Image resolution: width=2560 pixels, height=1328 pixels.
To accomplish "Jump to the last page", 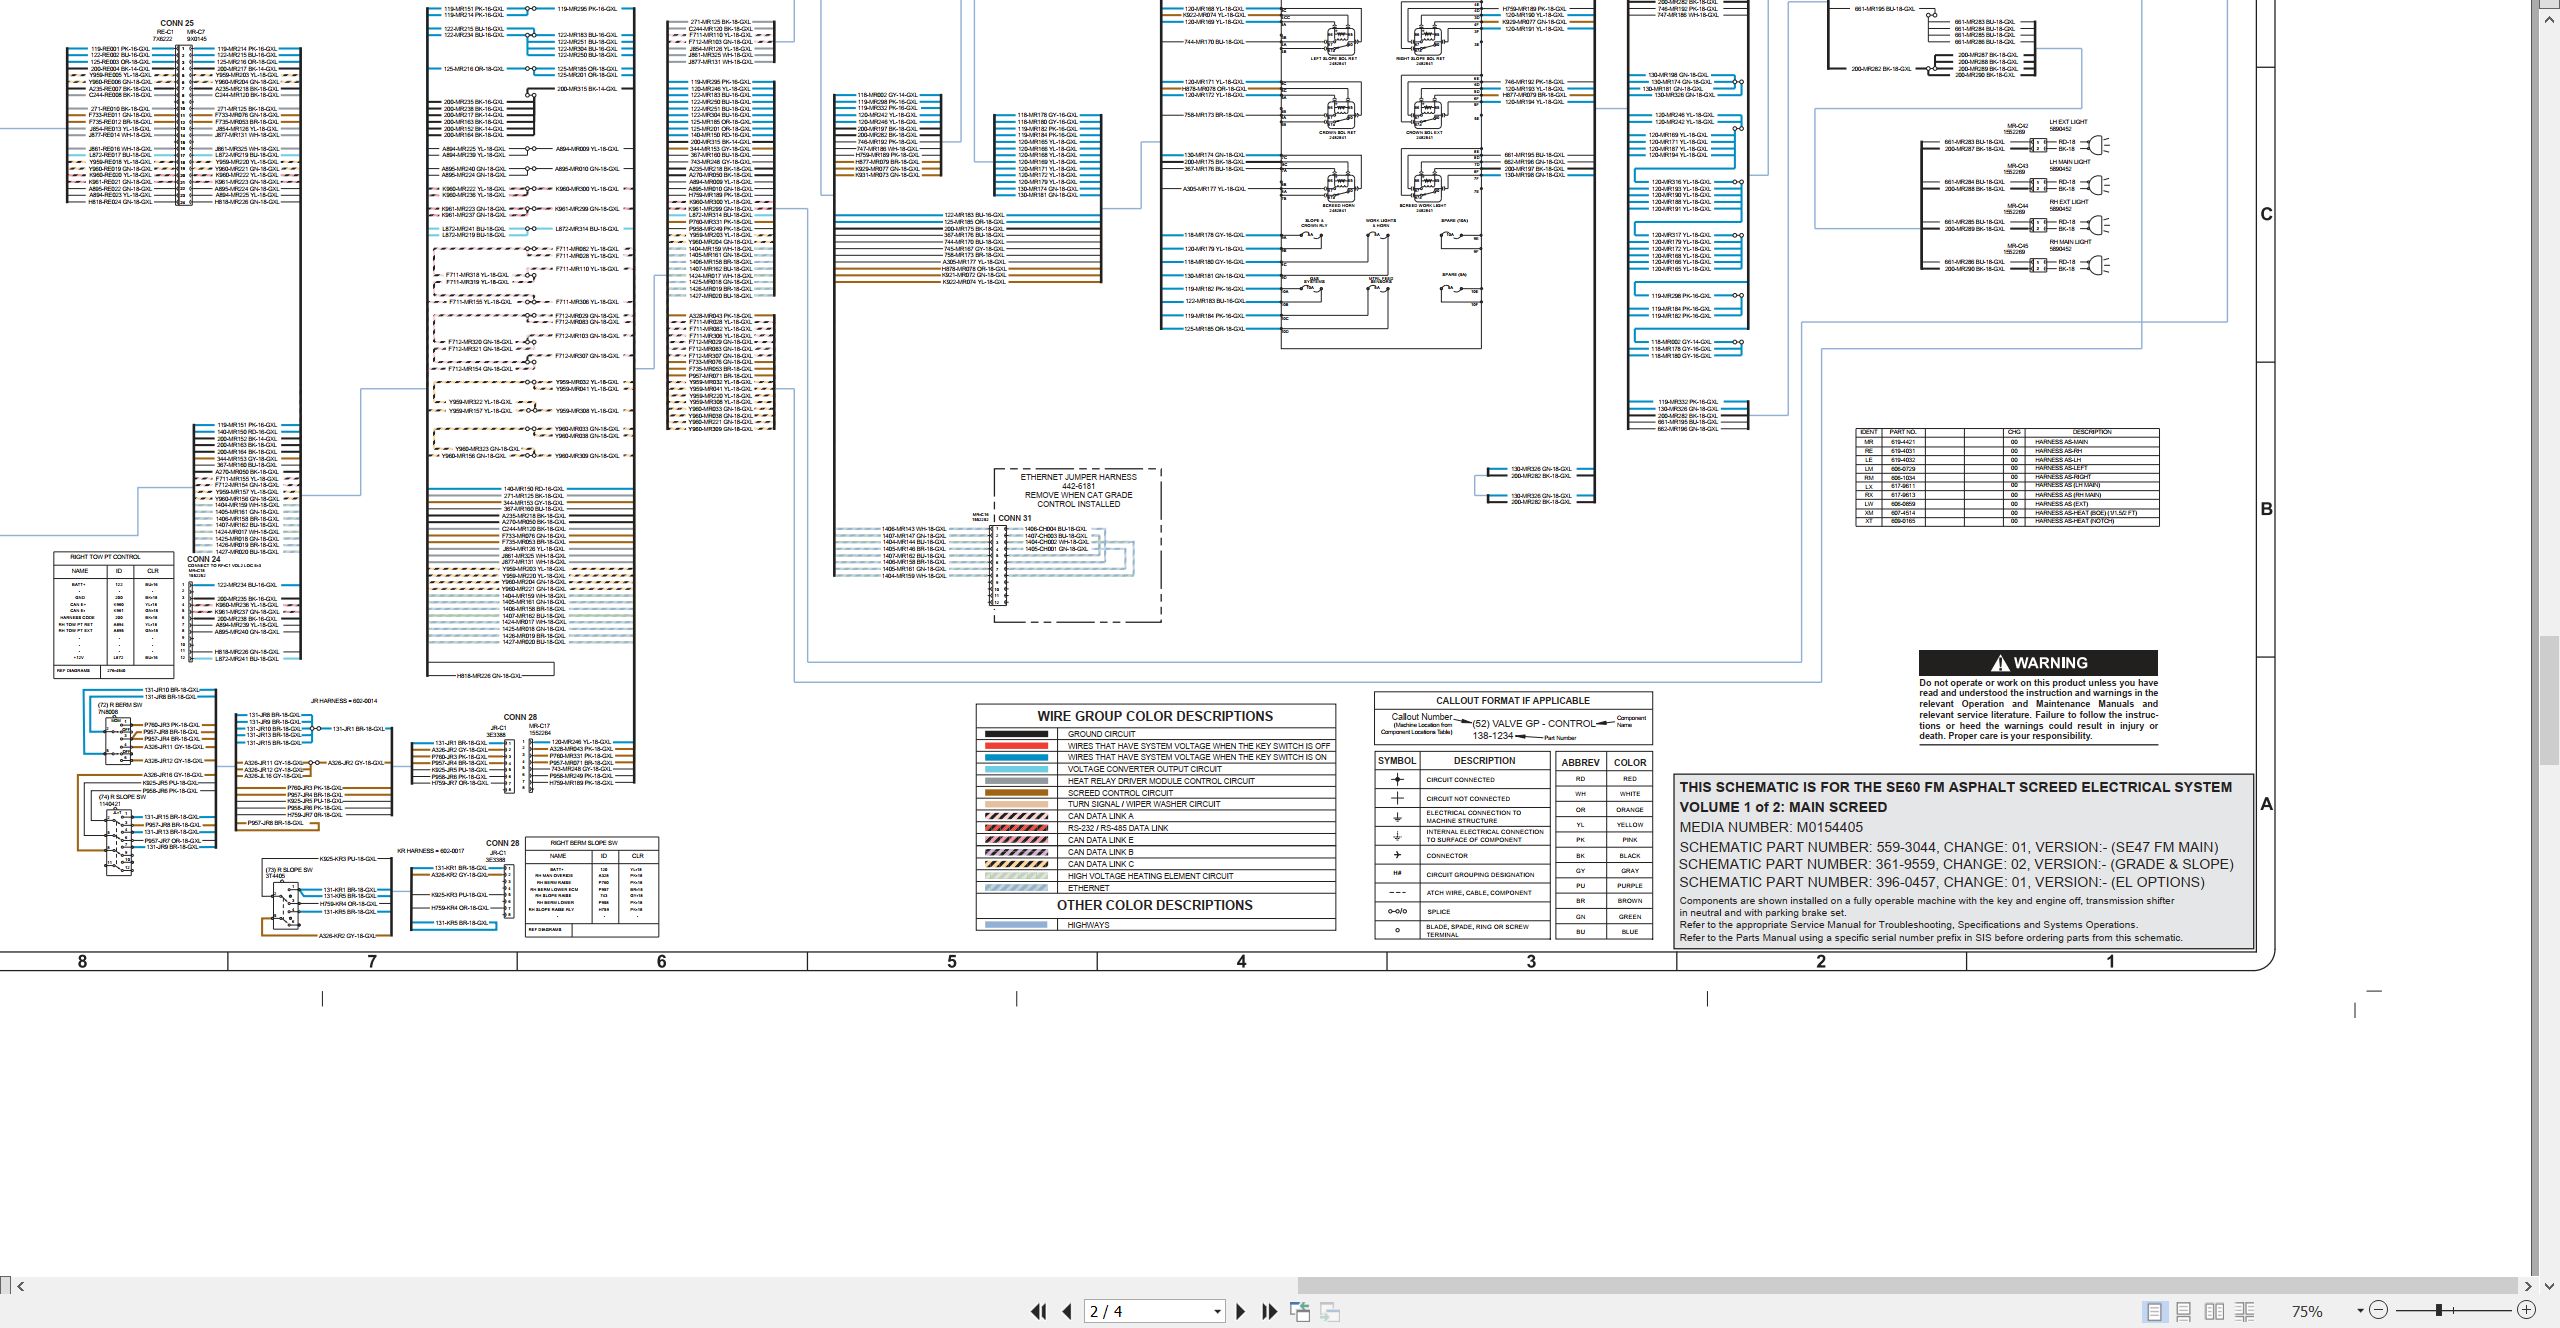I will pyautogui.click(x=1270, y=1311).
